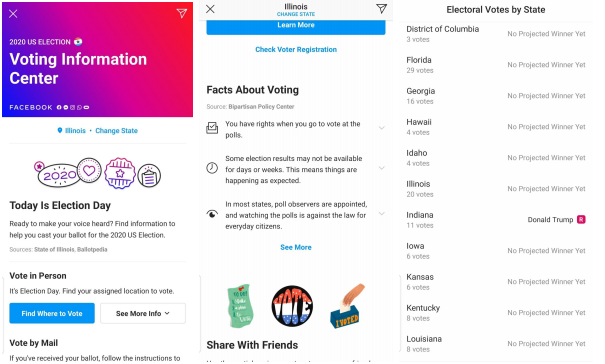This screenshot has height=364, width=605.
Task: Tap the eye icon beside poll observers fact
Action: 212,214
